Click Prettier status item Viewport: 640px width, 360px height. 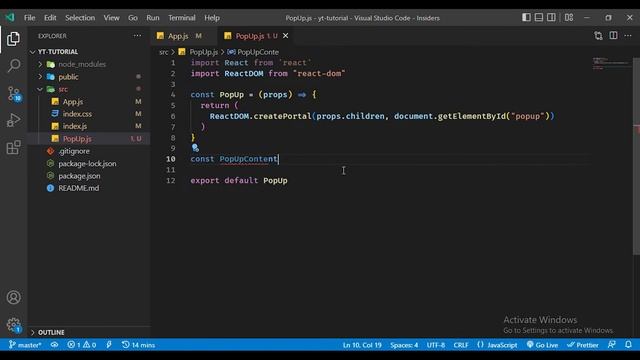pos(582,345)
